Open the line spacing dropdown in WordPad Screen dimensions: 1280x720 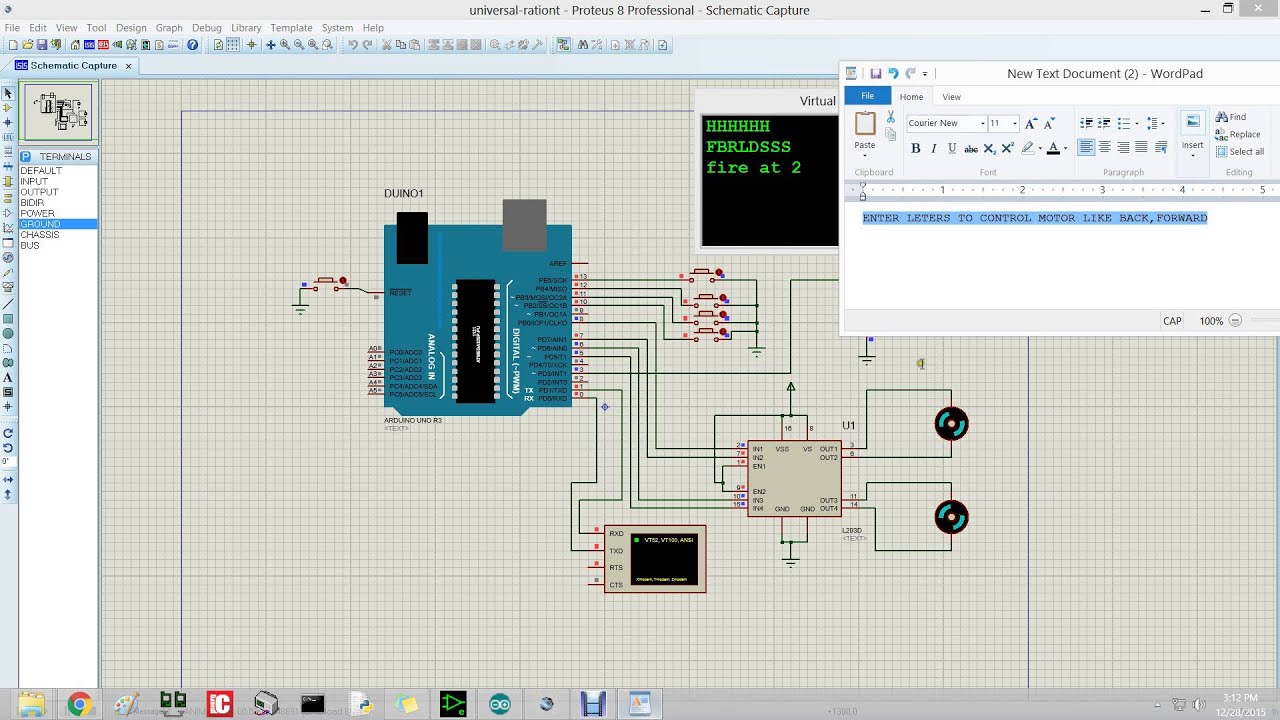[1155, 123]
